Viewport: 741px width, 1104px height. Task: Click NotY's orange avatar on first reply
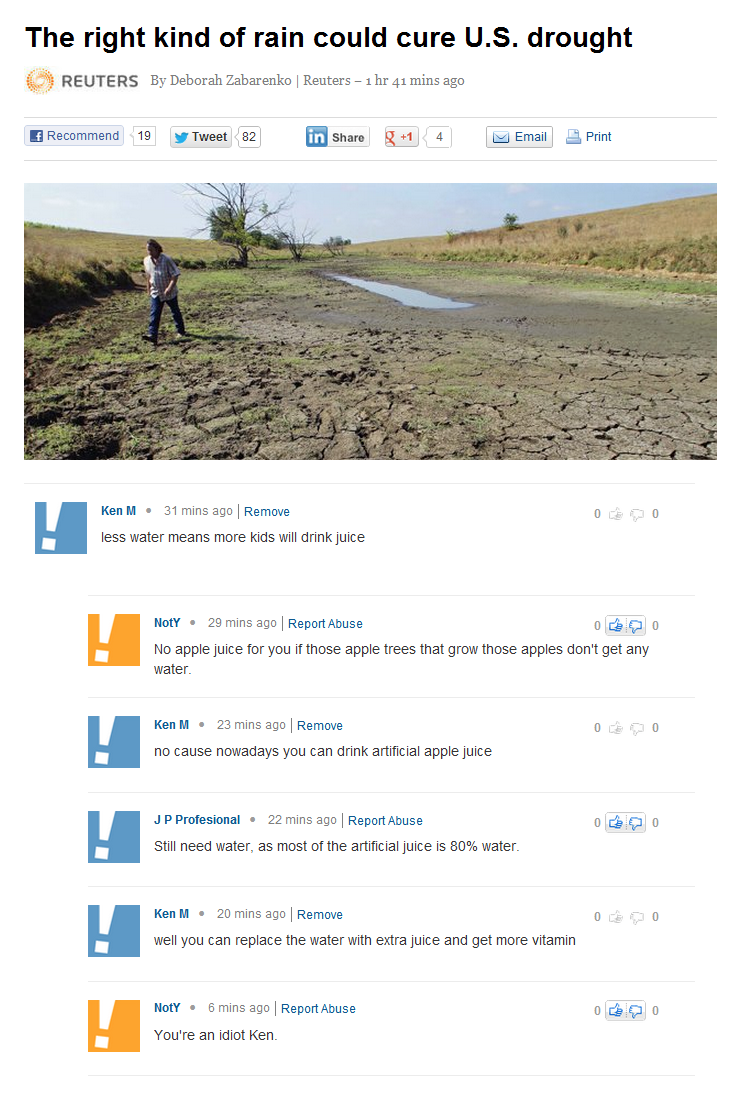point(114,640)
